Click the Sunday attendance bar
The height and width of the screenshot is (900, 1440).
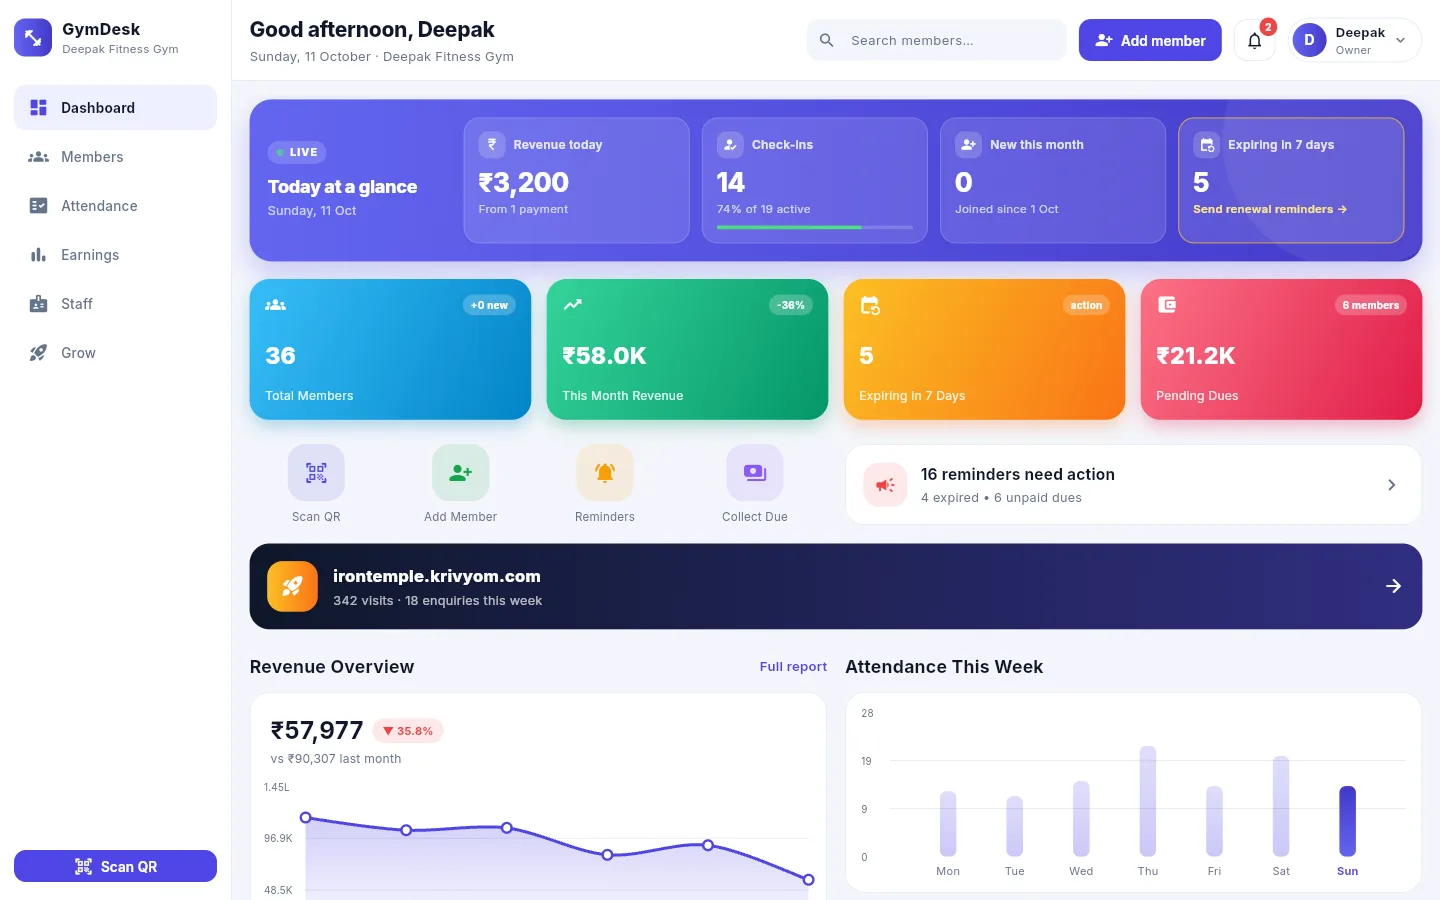1347,821
